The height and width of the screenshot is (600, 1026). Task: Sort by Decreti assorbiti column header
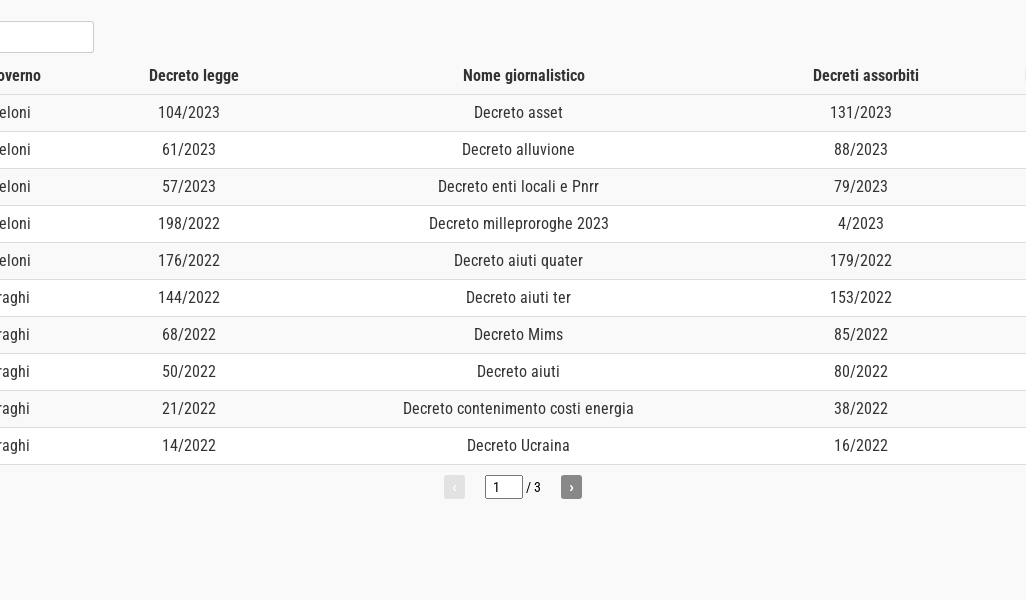(866, 76)
